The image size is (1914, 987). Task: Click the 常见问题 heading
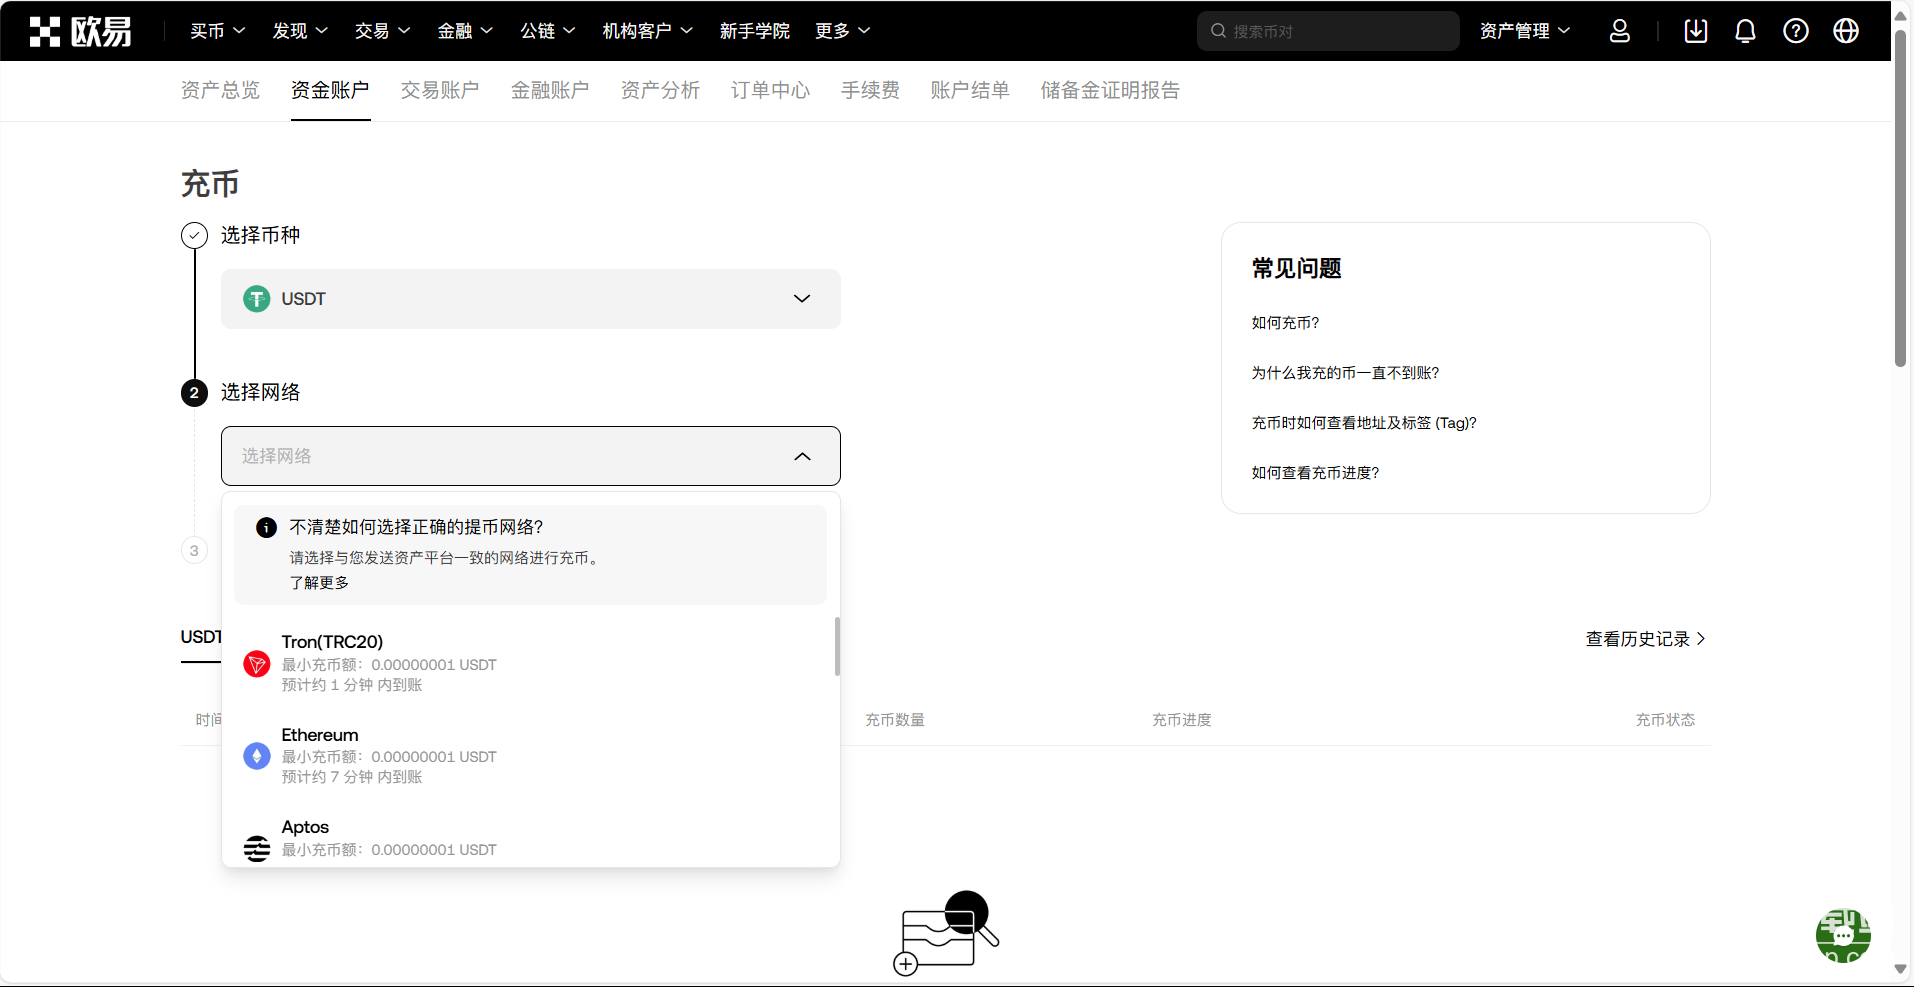[x=1296, y=268]
